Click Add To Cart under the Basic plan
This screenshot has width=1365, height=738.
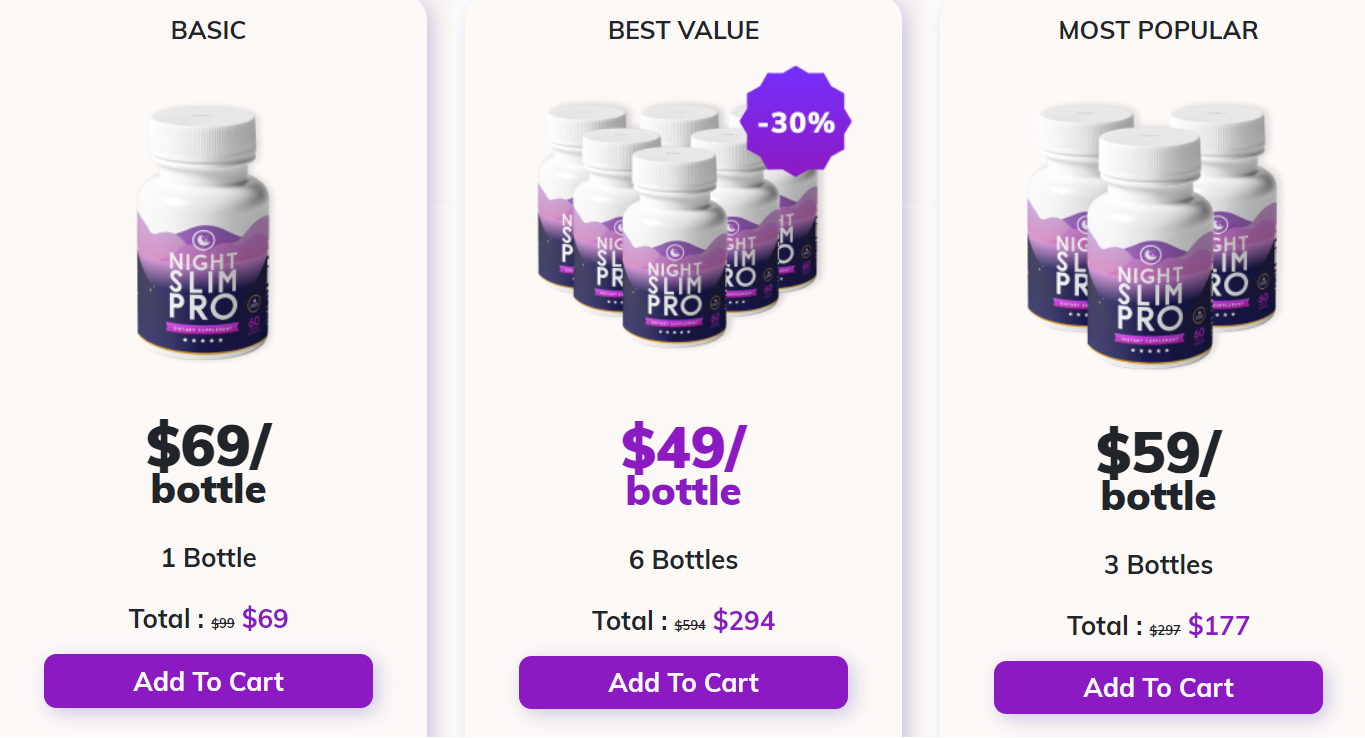pyautogui.click(x=208, y=681)
